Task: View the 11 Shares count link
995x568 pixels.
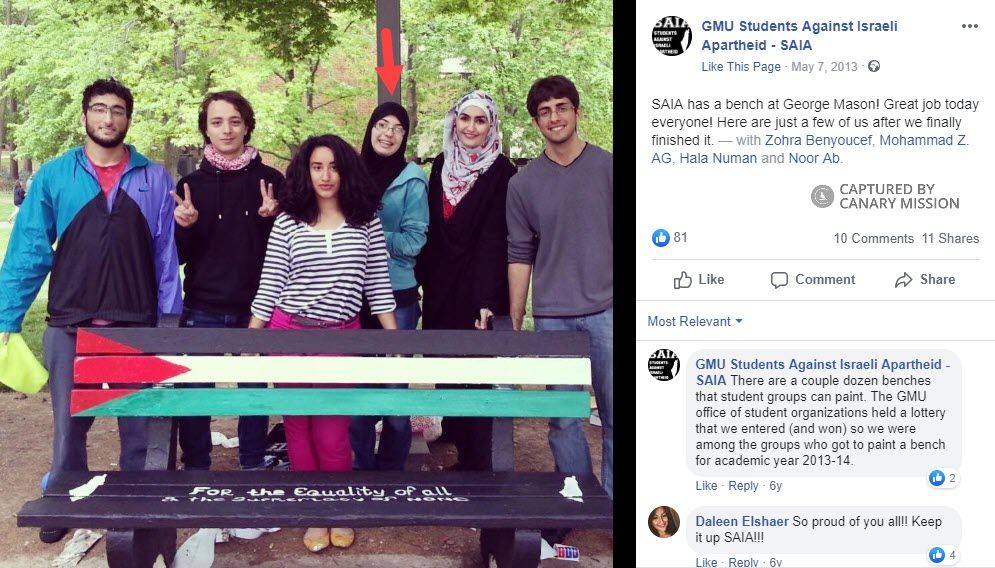Action: 950,239
